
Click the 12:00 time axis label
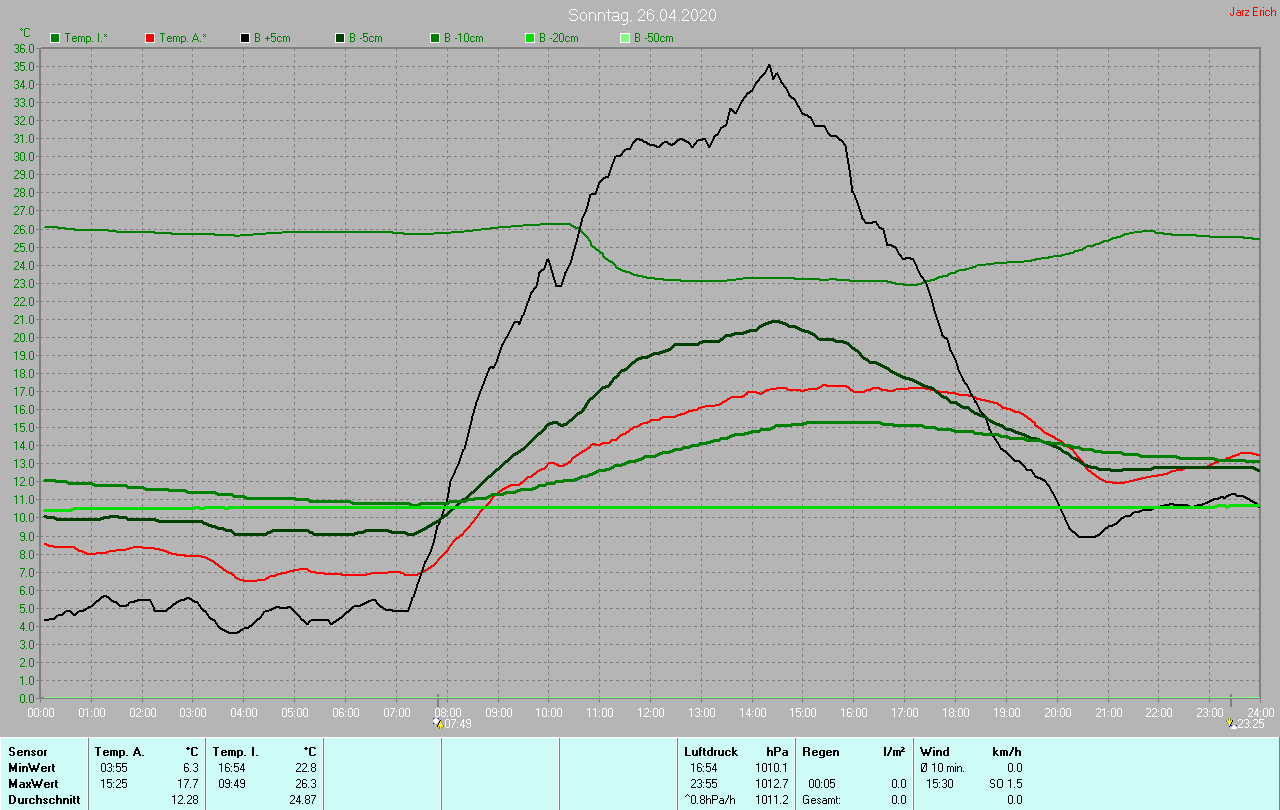click(x=651, y=712)
